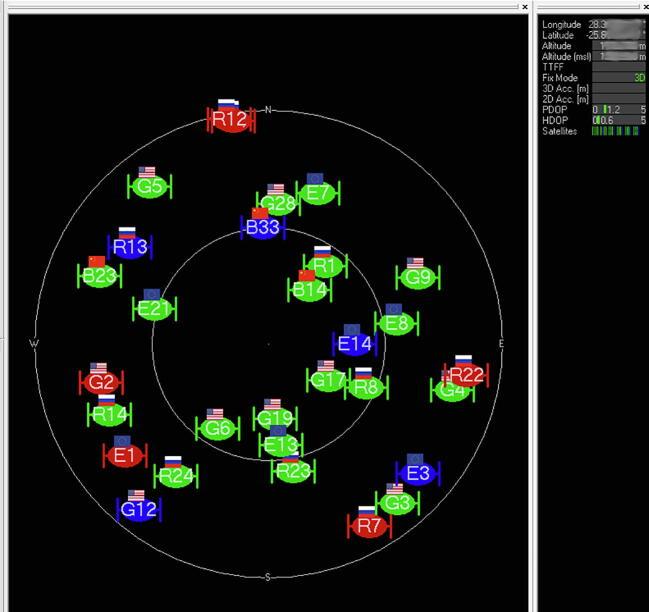Screen dimensions: 649x612
Task: Close the sky view panel
Action: 525,6
